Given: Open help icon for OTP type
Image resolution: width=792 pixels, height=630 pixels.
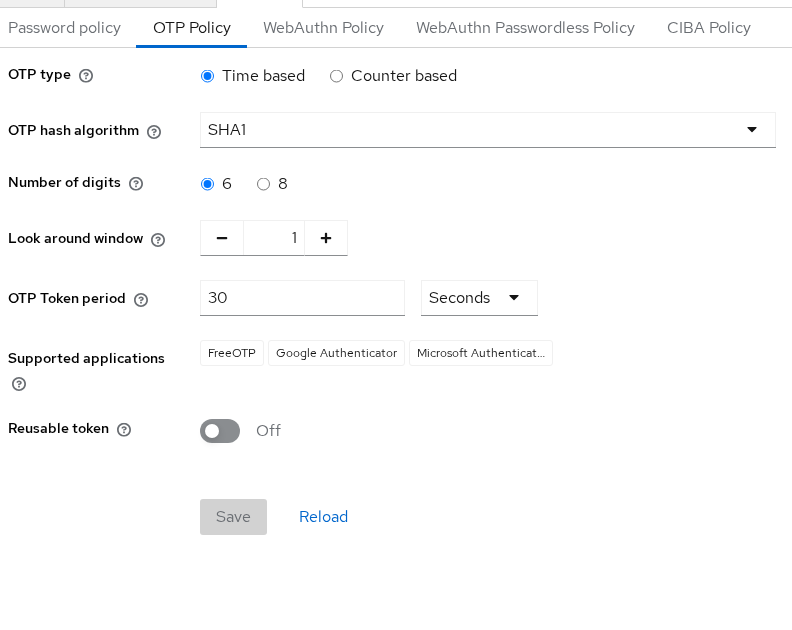Looking at the screenshot, I should pyautogui.click(x=86, y=76).
